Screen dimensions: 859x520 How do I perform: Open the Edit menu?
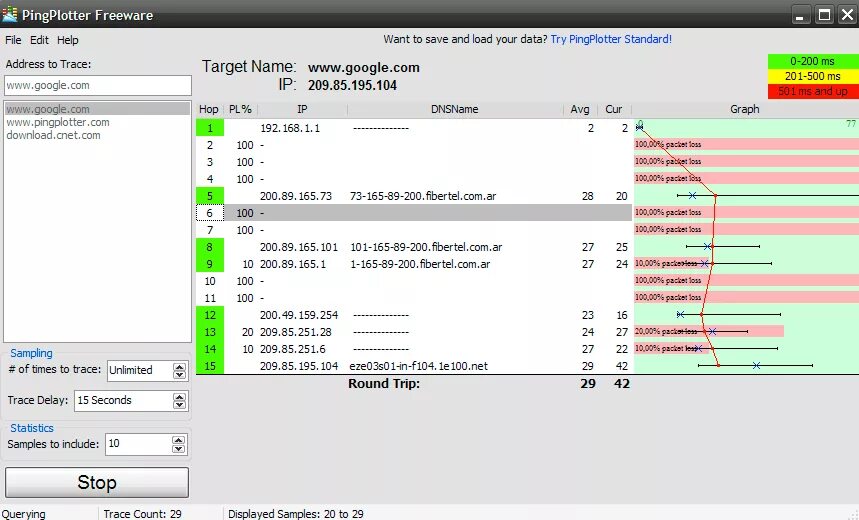click(x=39, y=40)
